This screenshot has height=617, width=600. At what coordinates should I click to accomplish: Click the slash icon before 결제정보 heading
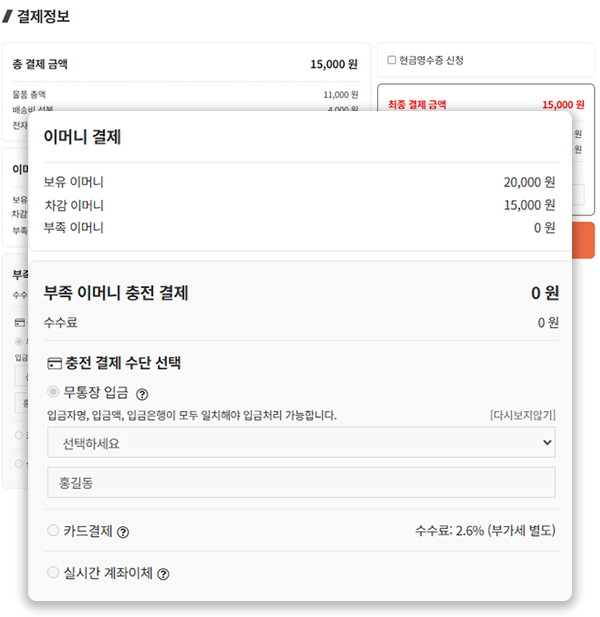pos(8,17)
